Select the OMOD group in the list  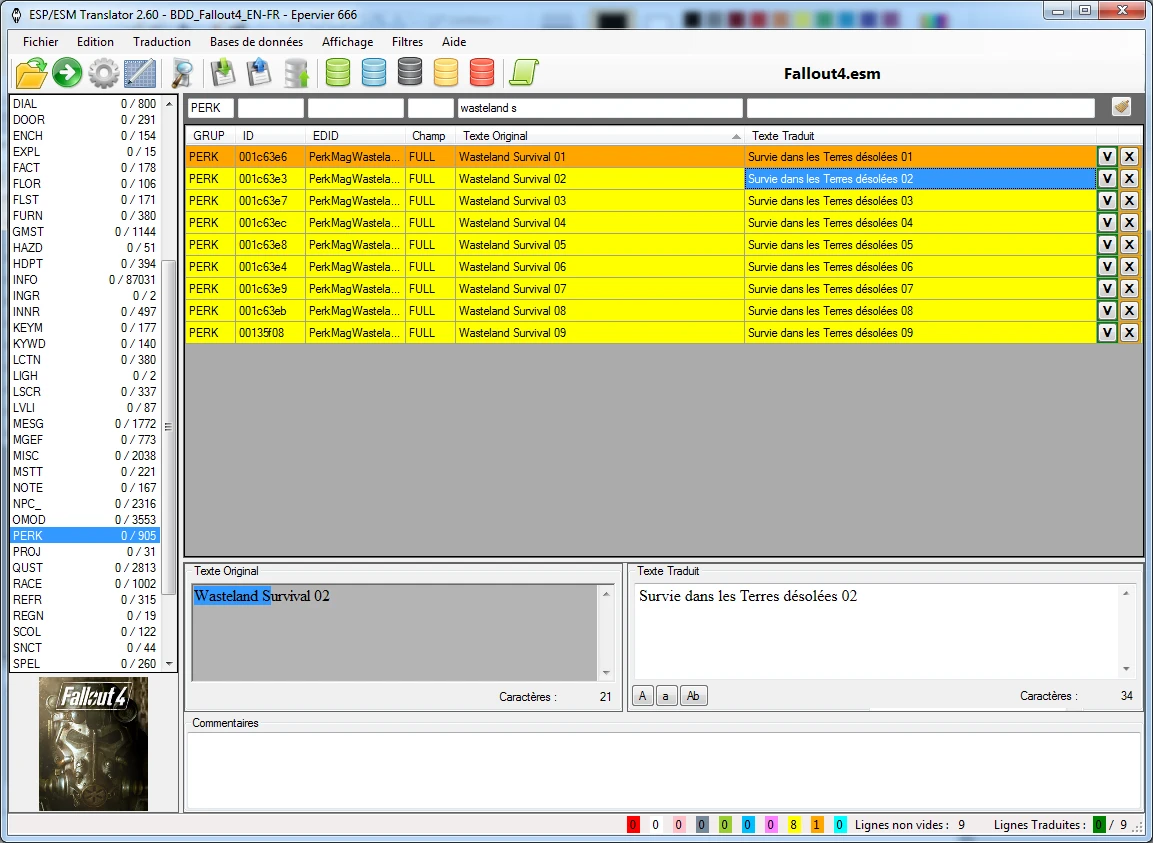pos(85,520)
